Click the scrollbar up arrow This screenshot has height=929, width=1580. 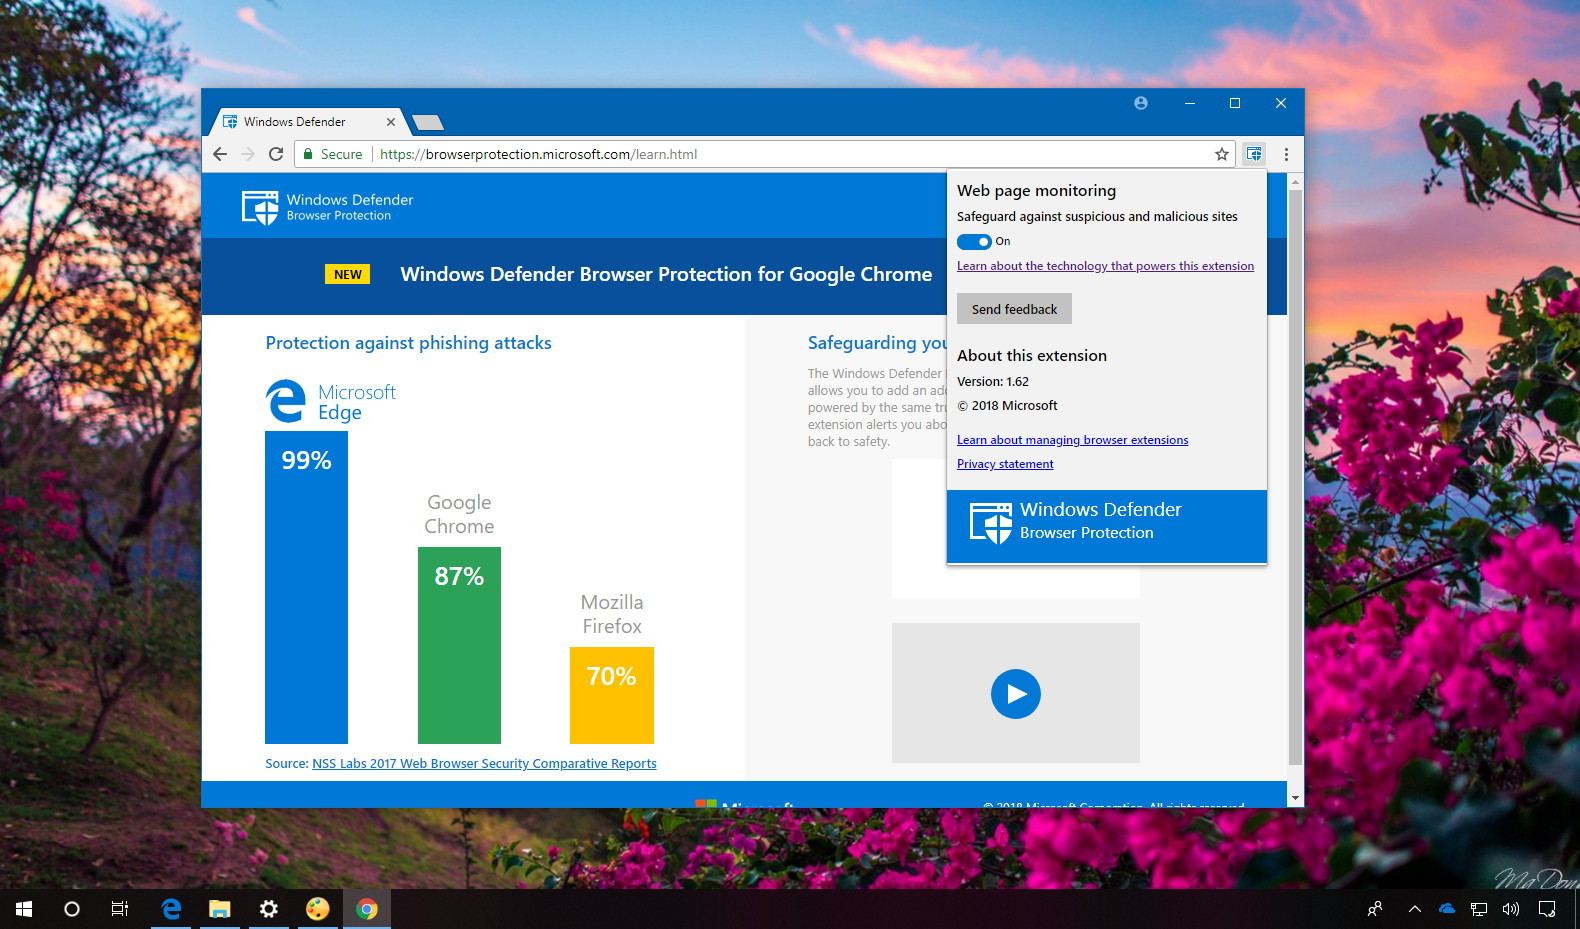1295,182
